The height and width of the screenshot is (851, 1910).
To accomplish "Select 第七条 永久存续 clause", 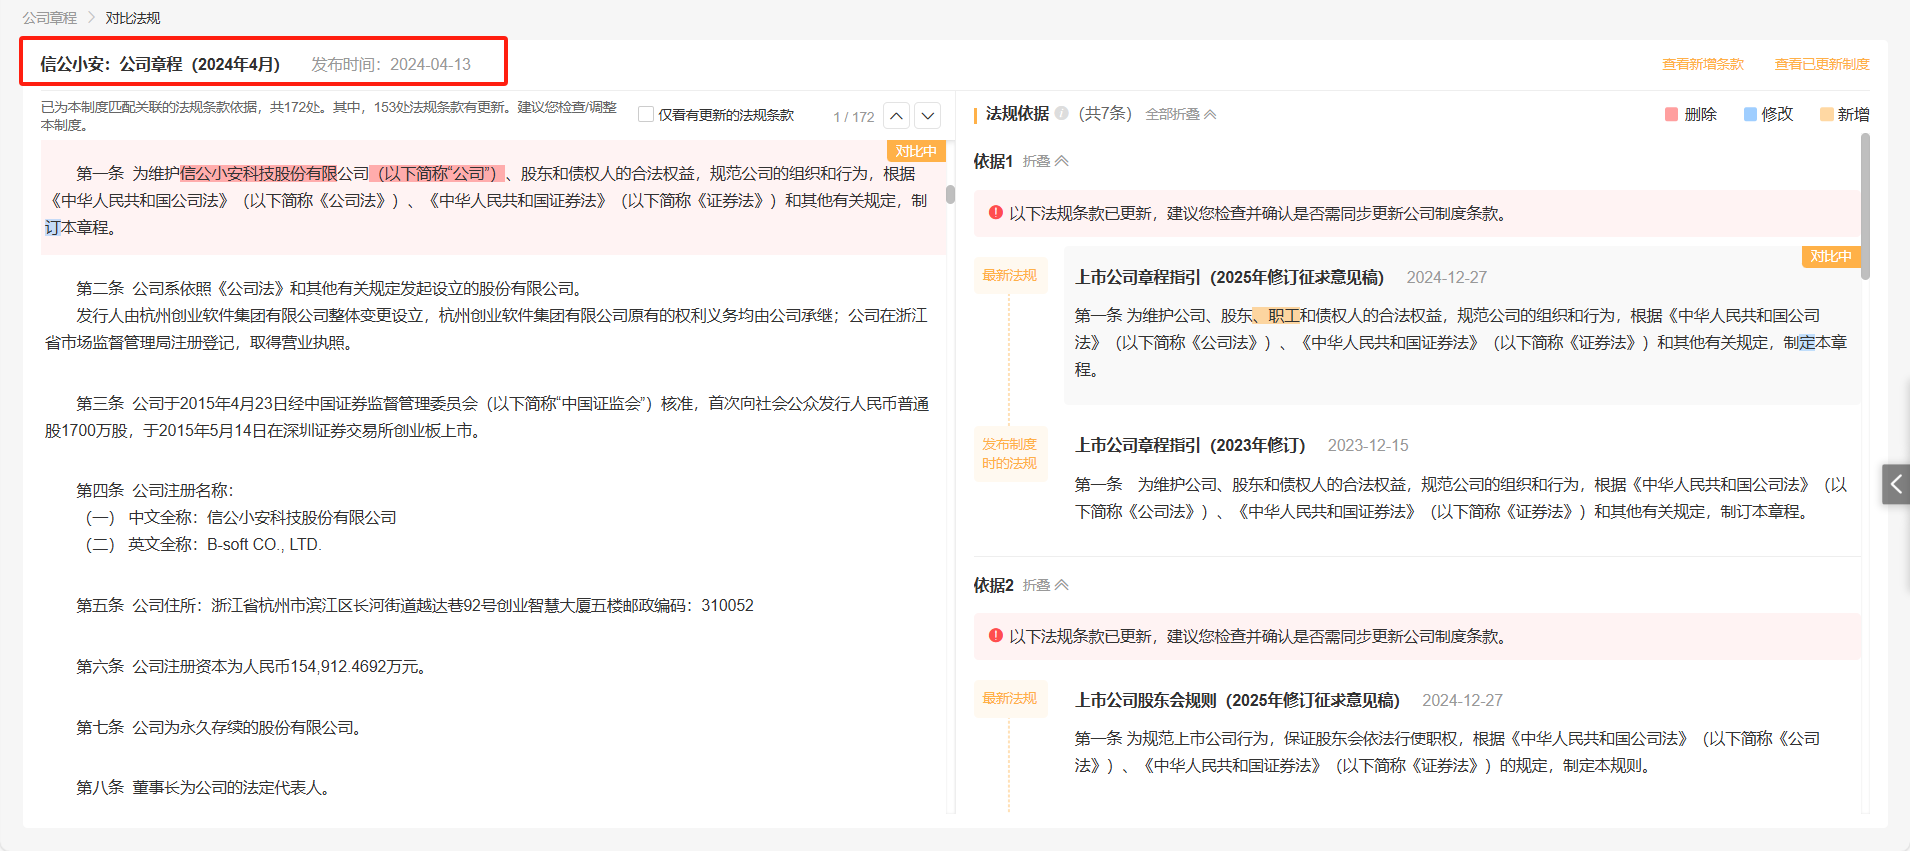I will click(x=221, y=727).
